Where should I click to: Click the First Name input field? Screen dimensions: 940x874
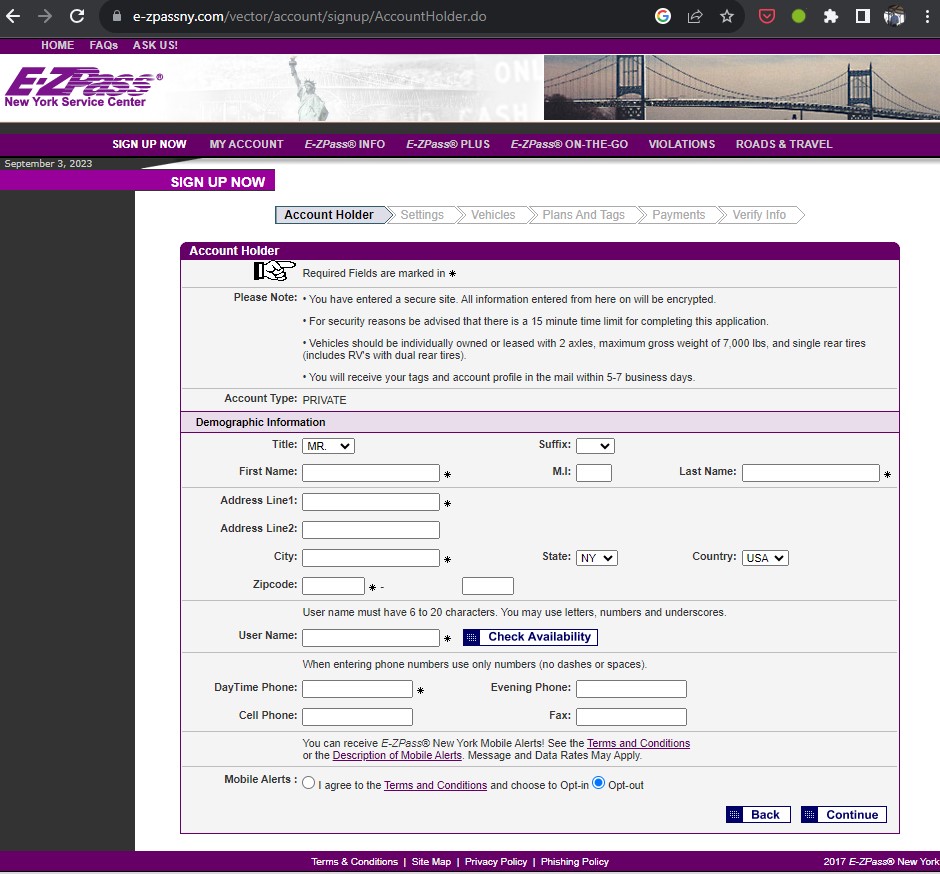point(371,473)
